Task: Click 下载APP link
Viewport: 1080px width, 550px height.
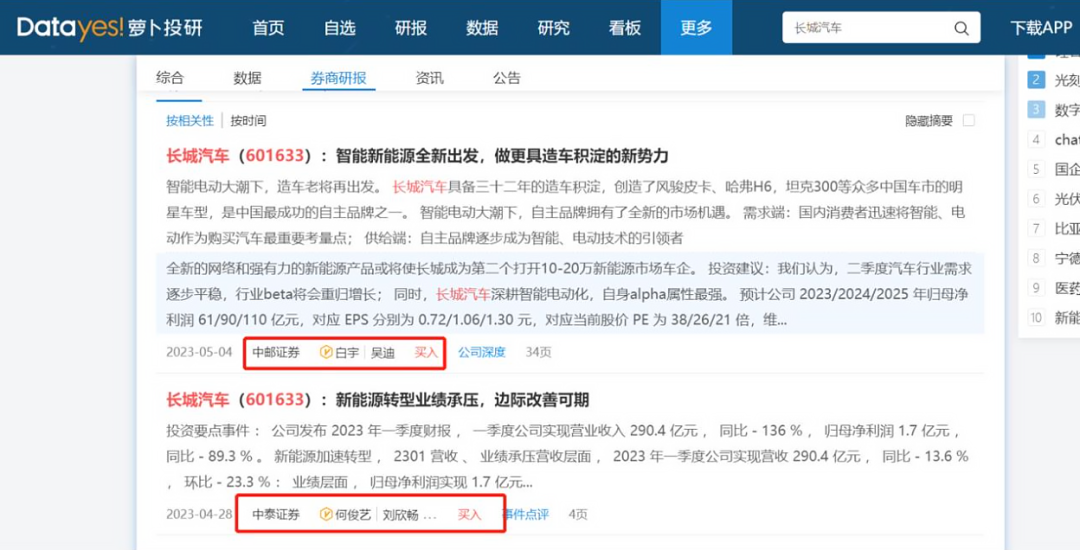Action: (1041, 28)
